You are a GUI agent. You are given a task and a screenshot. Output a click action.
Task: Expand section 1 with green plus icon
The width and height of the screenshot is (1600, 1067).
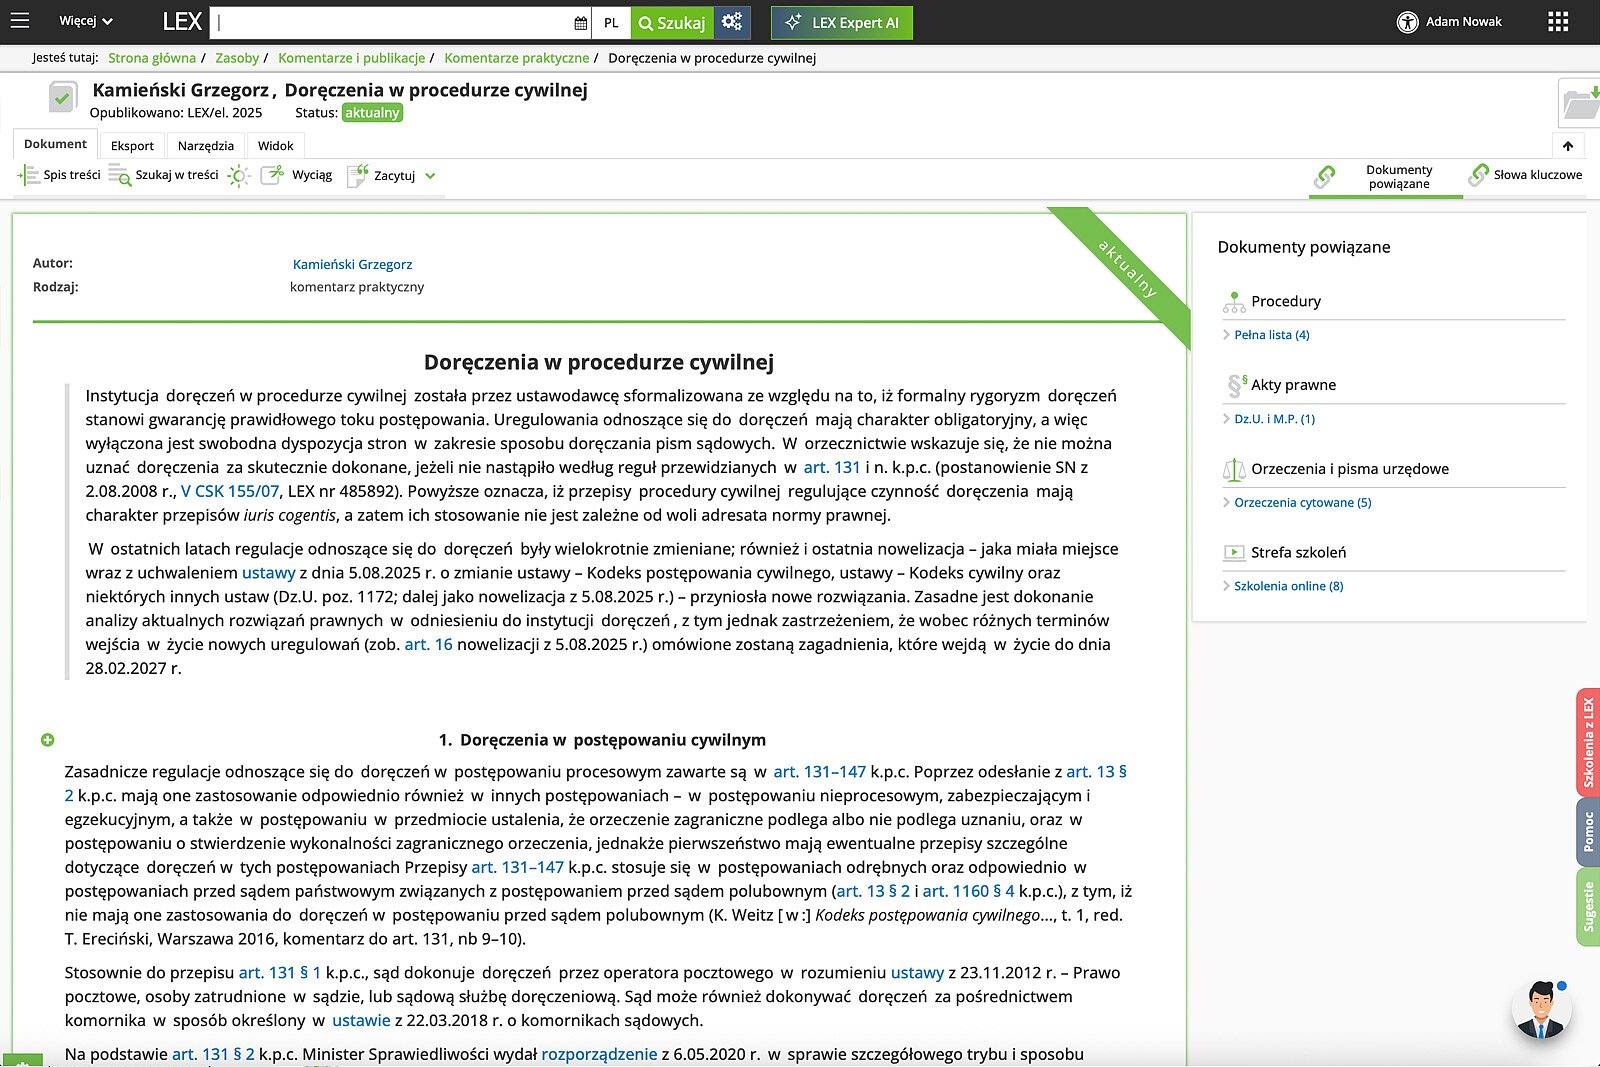(x=47, y=740)
